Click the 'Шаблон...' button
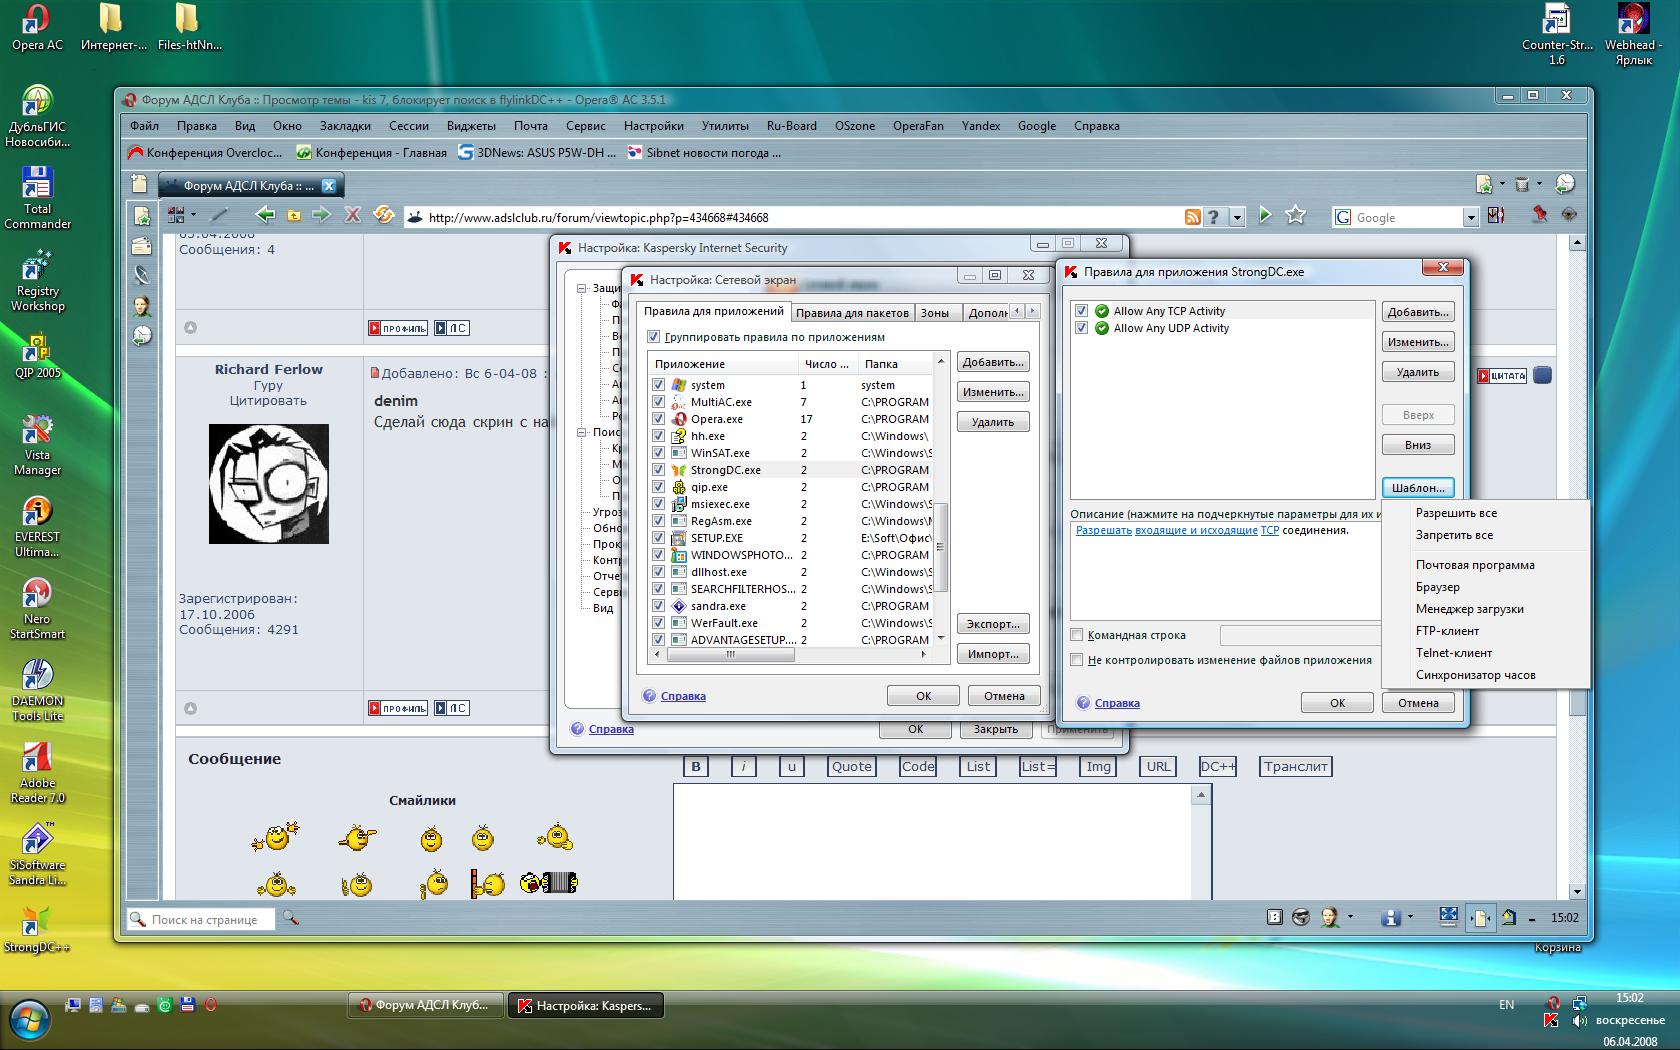 pyautogui.click(x=1418, y=488)
